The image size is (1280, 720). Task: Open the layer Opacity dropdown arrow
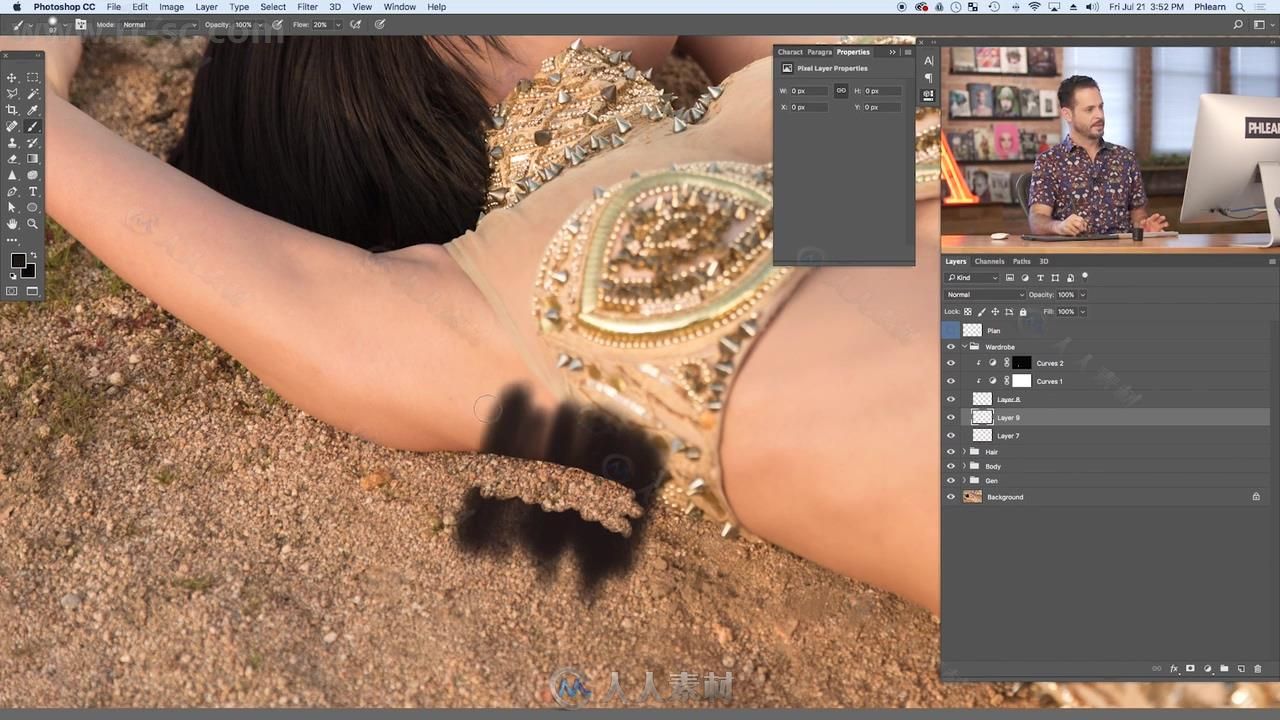(1082, 295)
